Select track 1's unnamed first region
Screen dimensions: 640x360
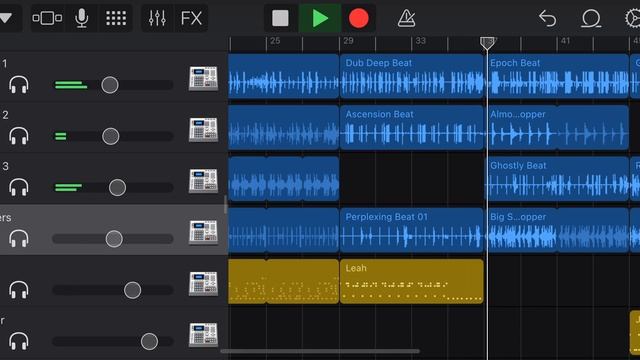(x=284, y=76)
